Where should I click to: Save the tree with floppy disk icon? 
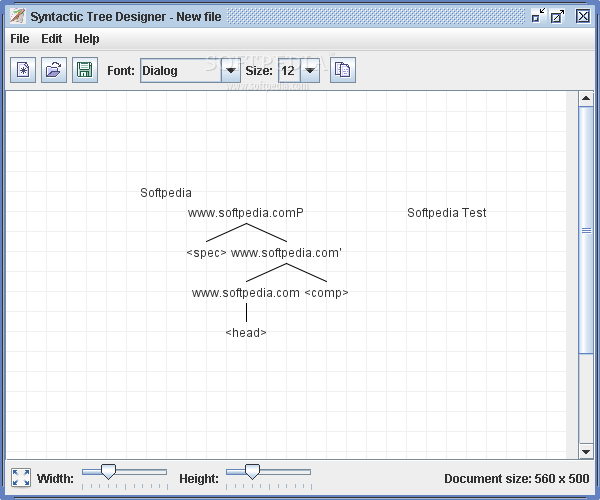pos(85,70)
